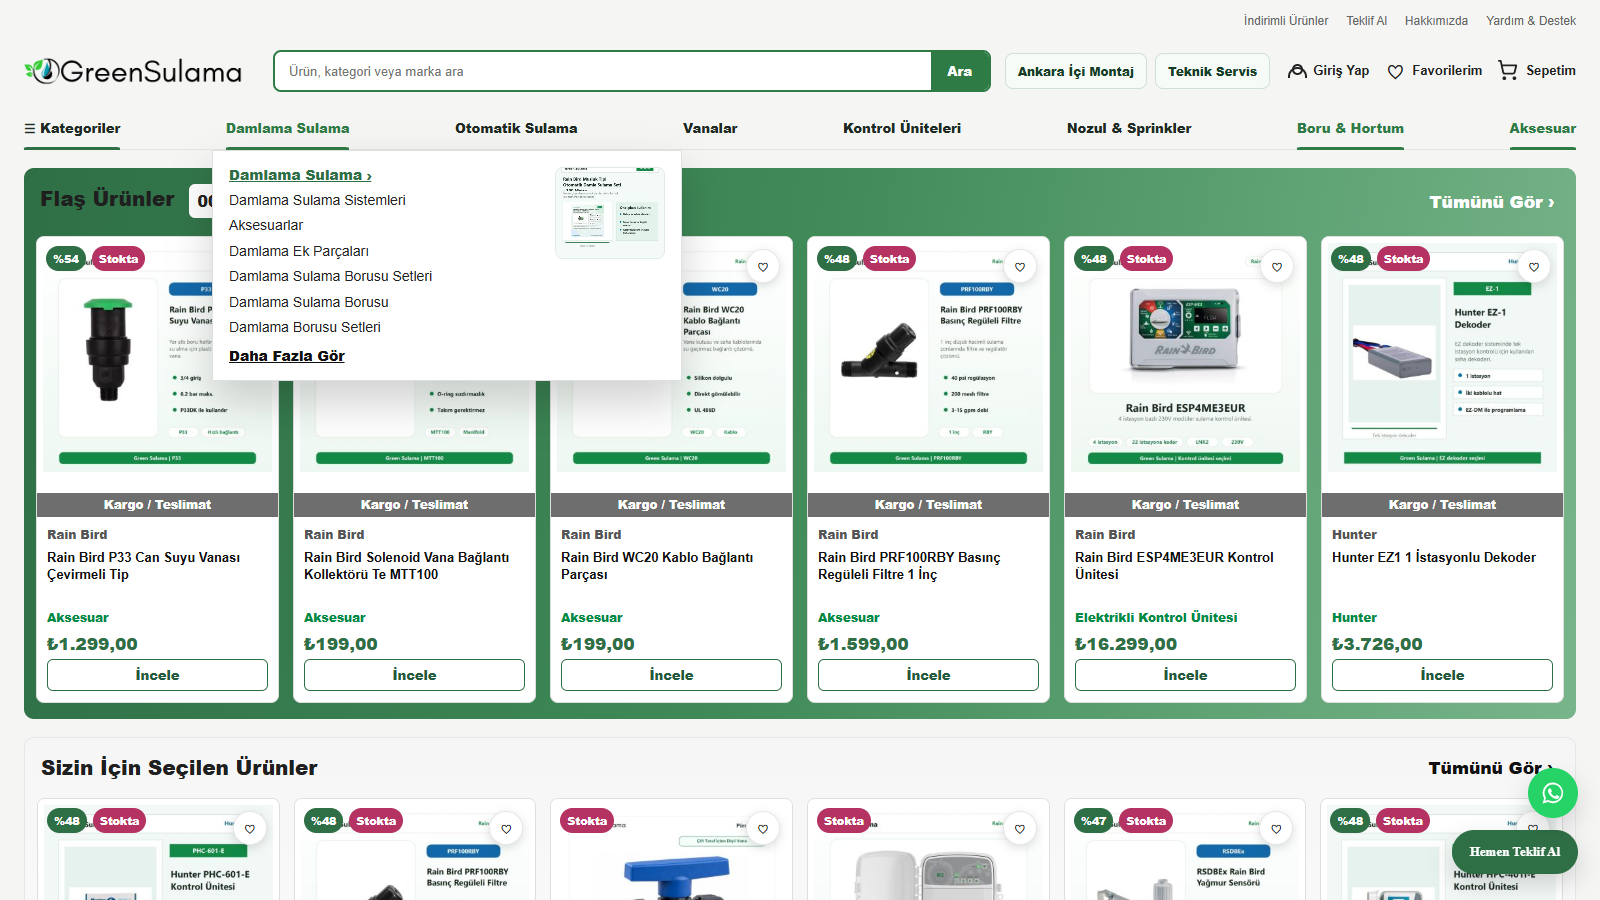Select Damlama Sulama Sistemleri in dropdown
Viewport: 1600px width, 900px height.
[x=317, y=200]
